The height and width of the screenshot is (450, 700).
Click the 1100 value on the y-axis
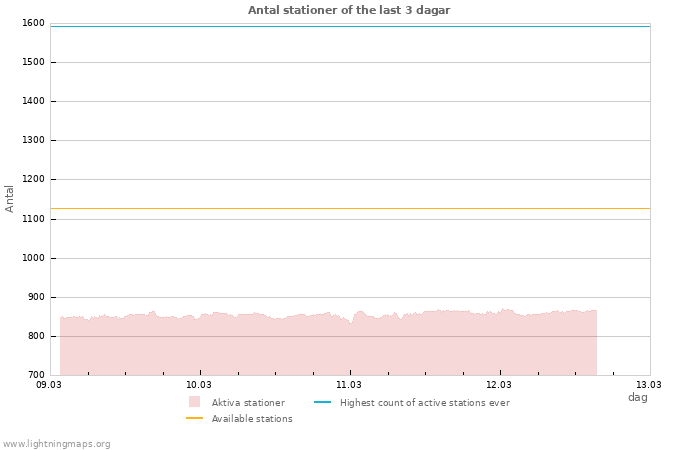click(x=33, y=219)
